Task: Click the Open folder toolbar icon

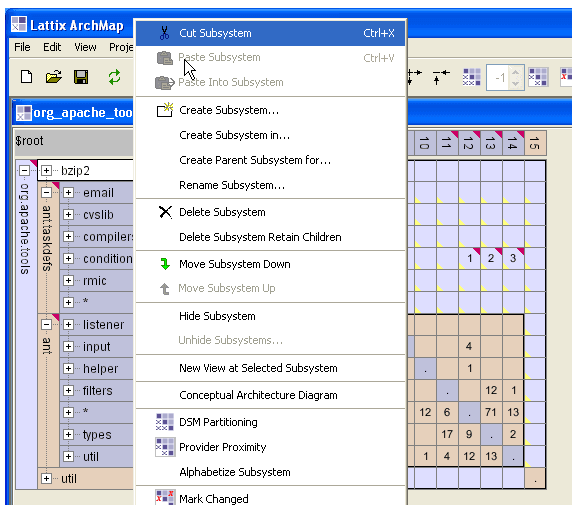Action: pos(54,77)
